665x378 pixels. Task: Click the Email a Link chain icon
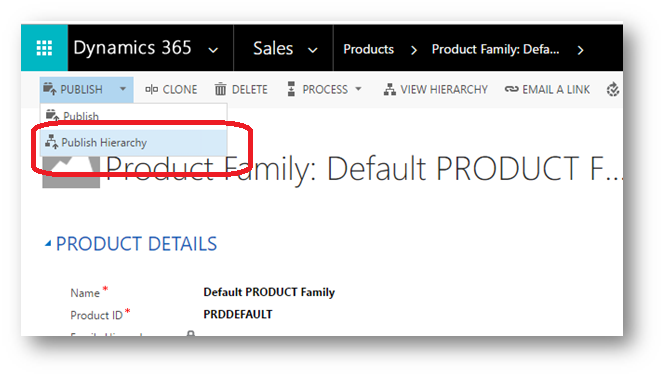point(511,89)
